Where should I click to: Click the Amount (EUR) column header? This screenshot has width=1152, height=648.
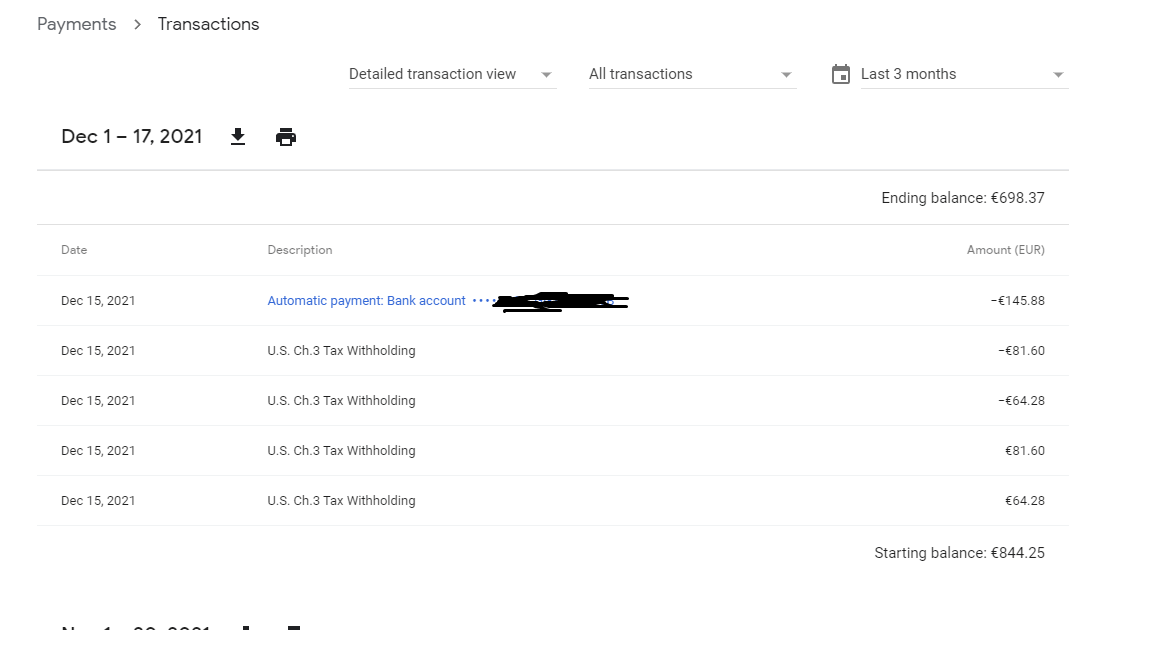(x=1005, y=250)
